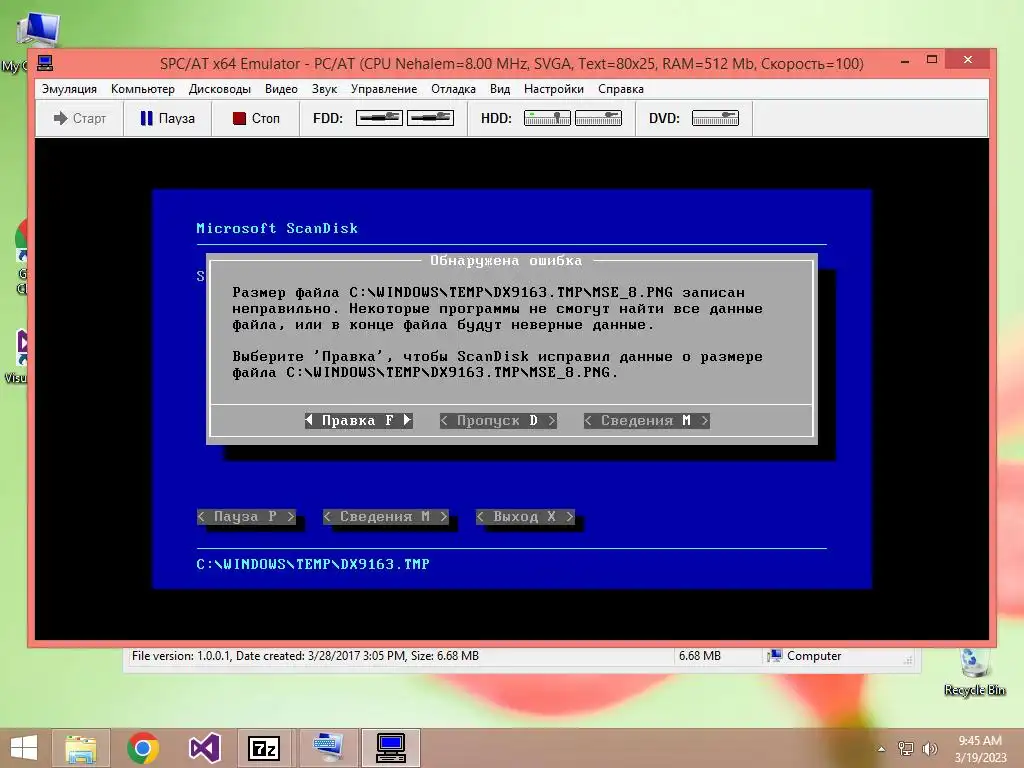Click Microsoft ScanDisk title text
This screenshot has height=768, width=1024.
coord(277,229)
